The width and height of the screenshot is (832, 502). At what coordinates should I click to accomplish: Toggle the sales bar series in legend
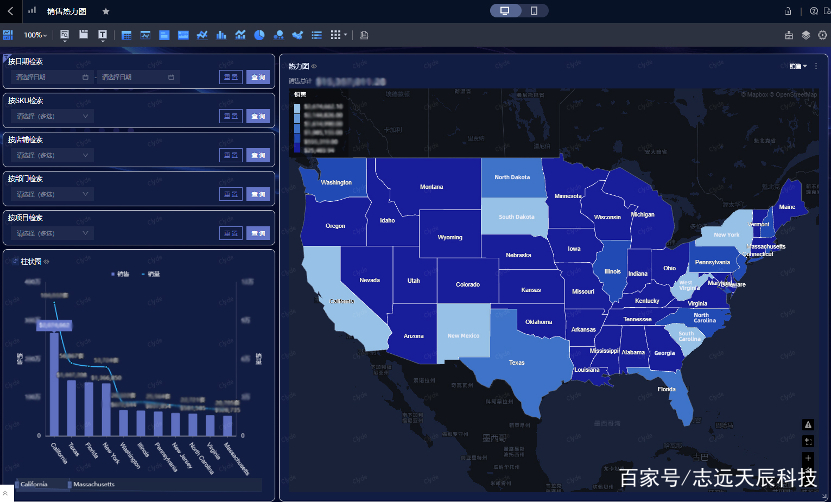pyautogui.click(x=120, y=274)
